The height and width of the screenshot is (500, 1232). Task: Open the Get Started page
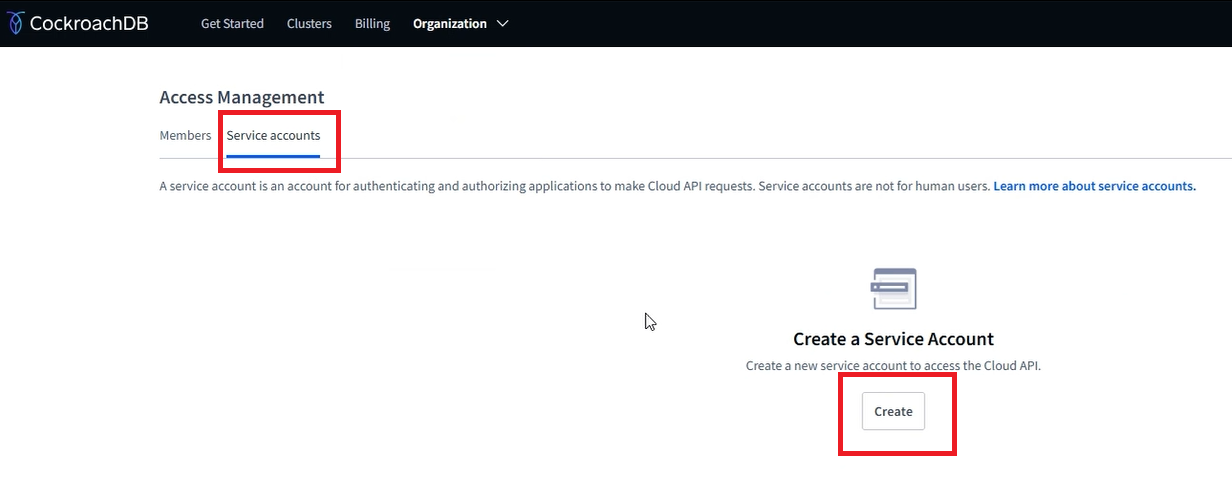232,23
